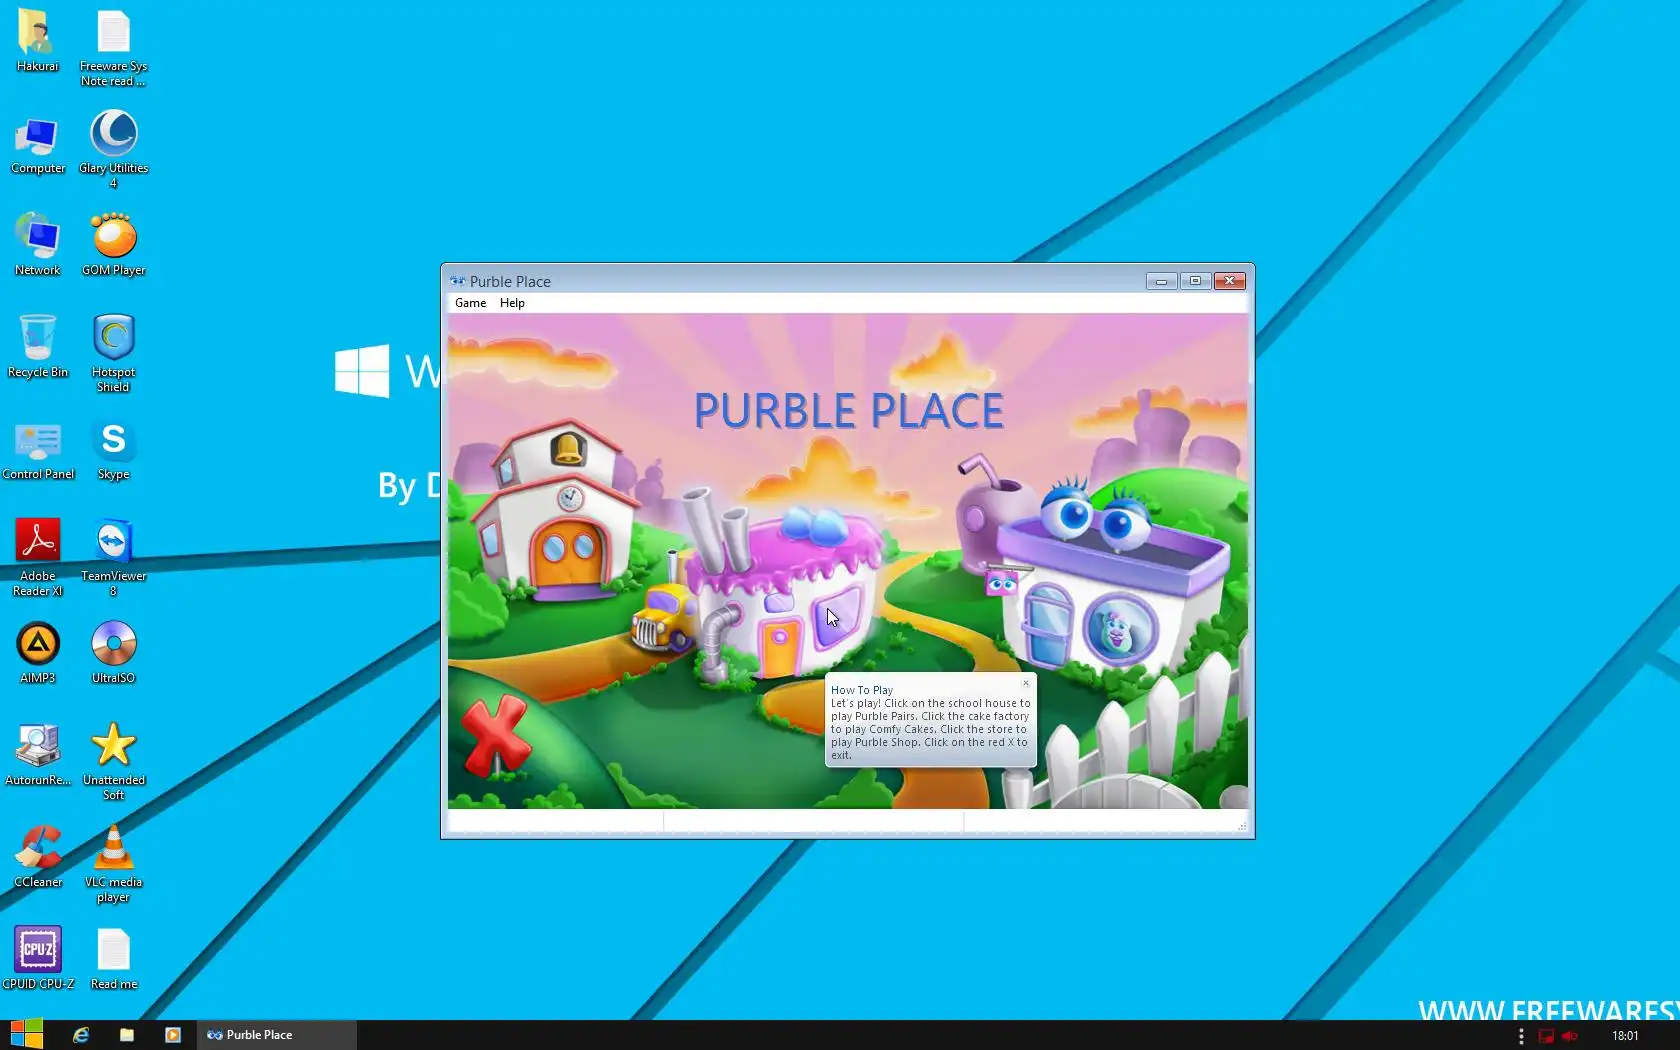
Task: Select the CCleaner desktop icon
Action: point(38,857)
